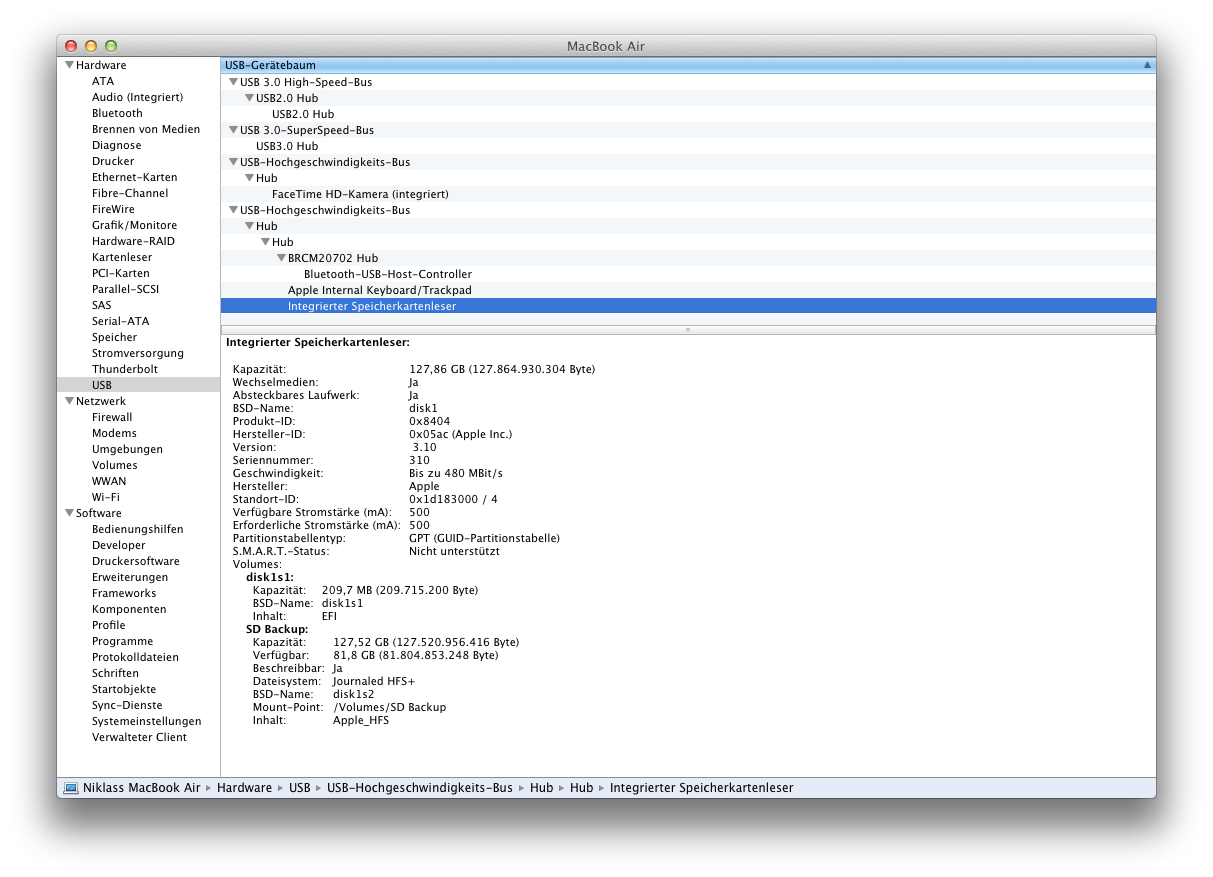
Task: Select Bedienungshilfen under Software
Action: coord(138,529)
